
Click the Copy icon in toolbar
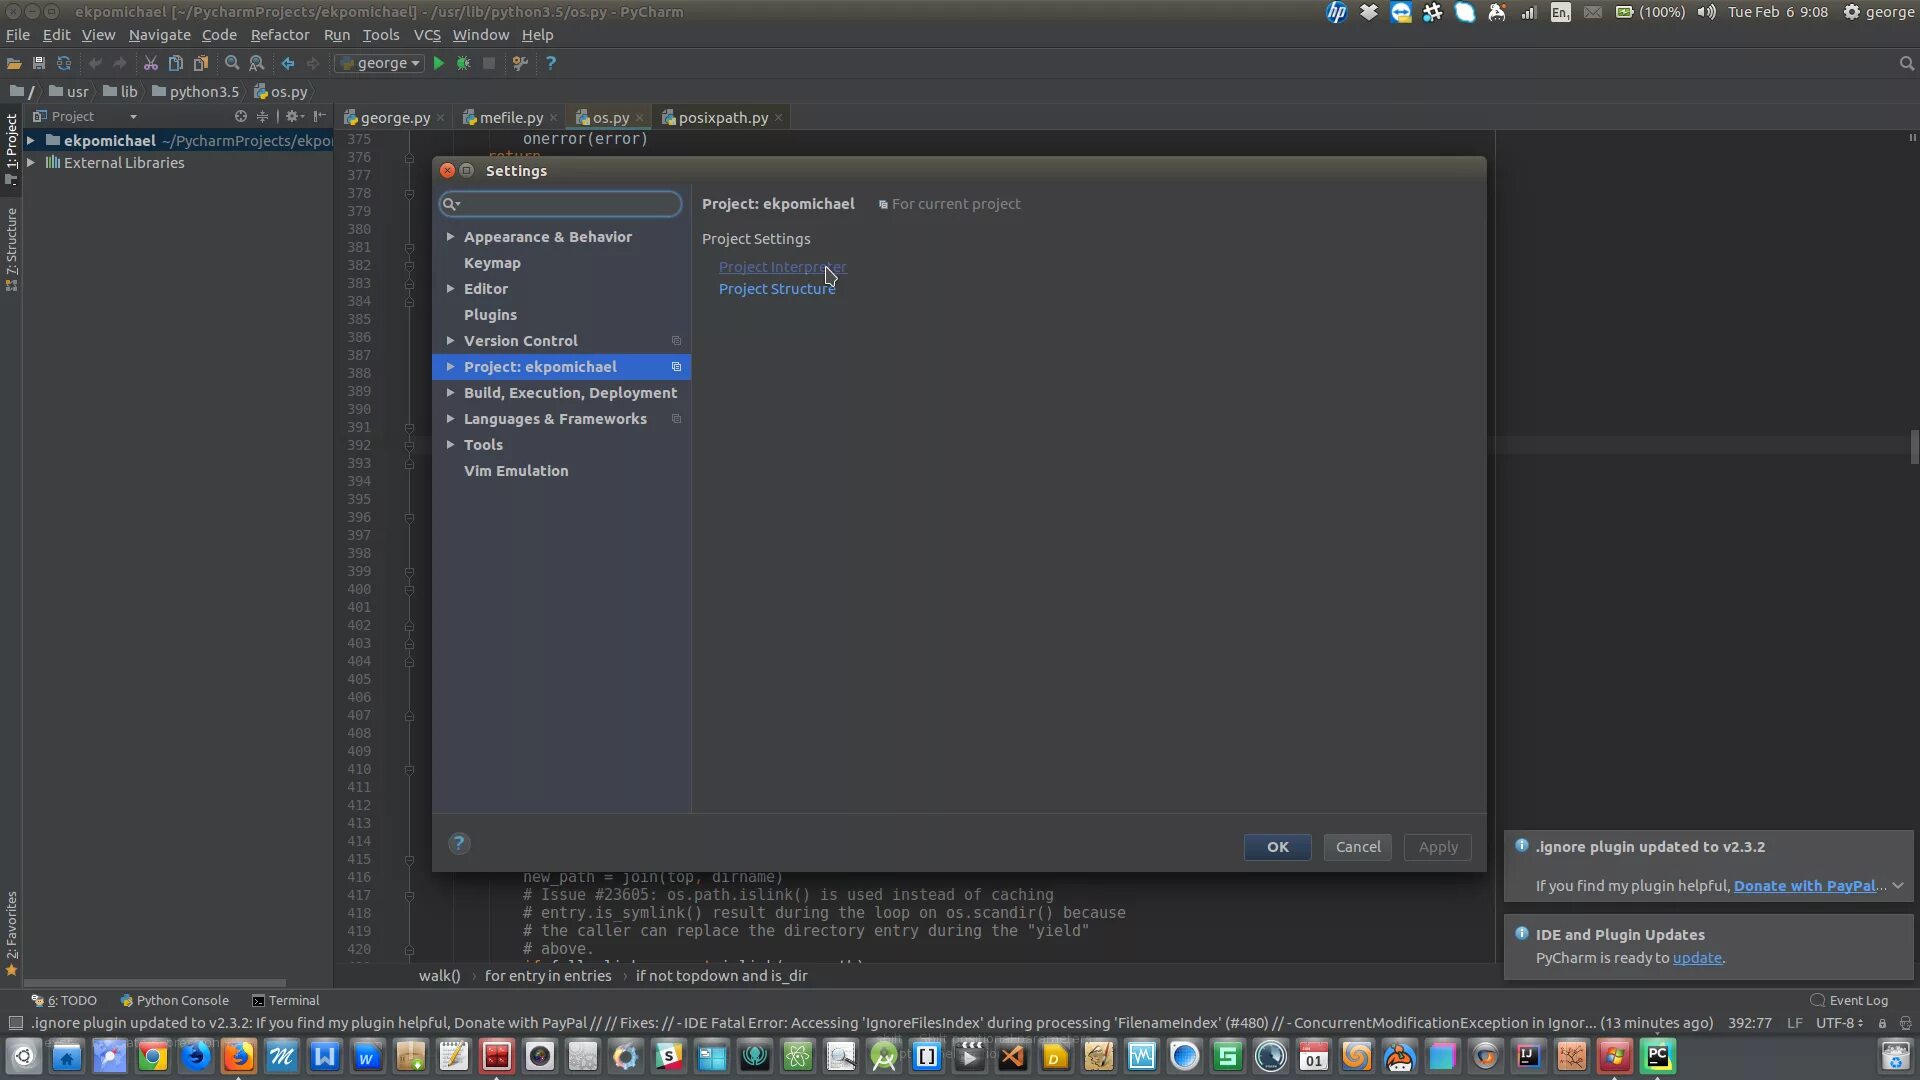coord(176,63)
